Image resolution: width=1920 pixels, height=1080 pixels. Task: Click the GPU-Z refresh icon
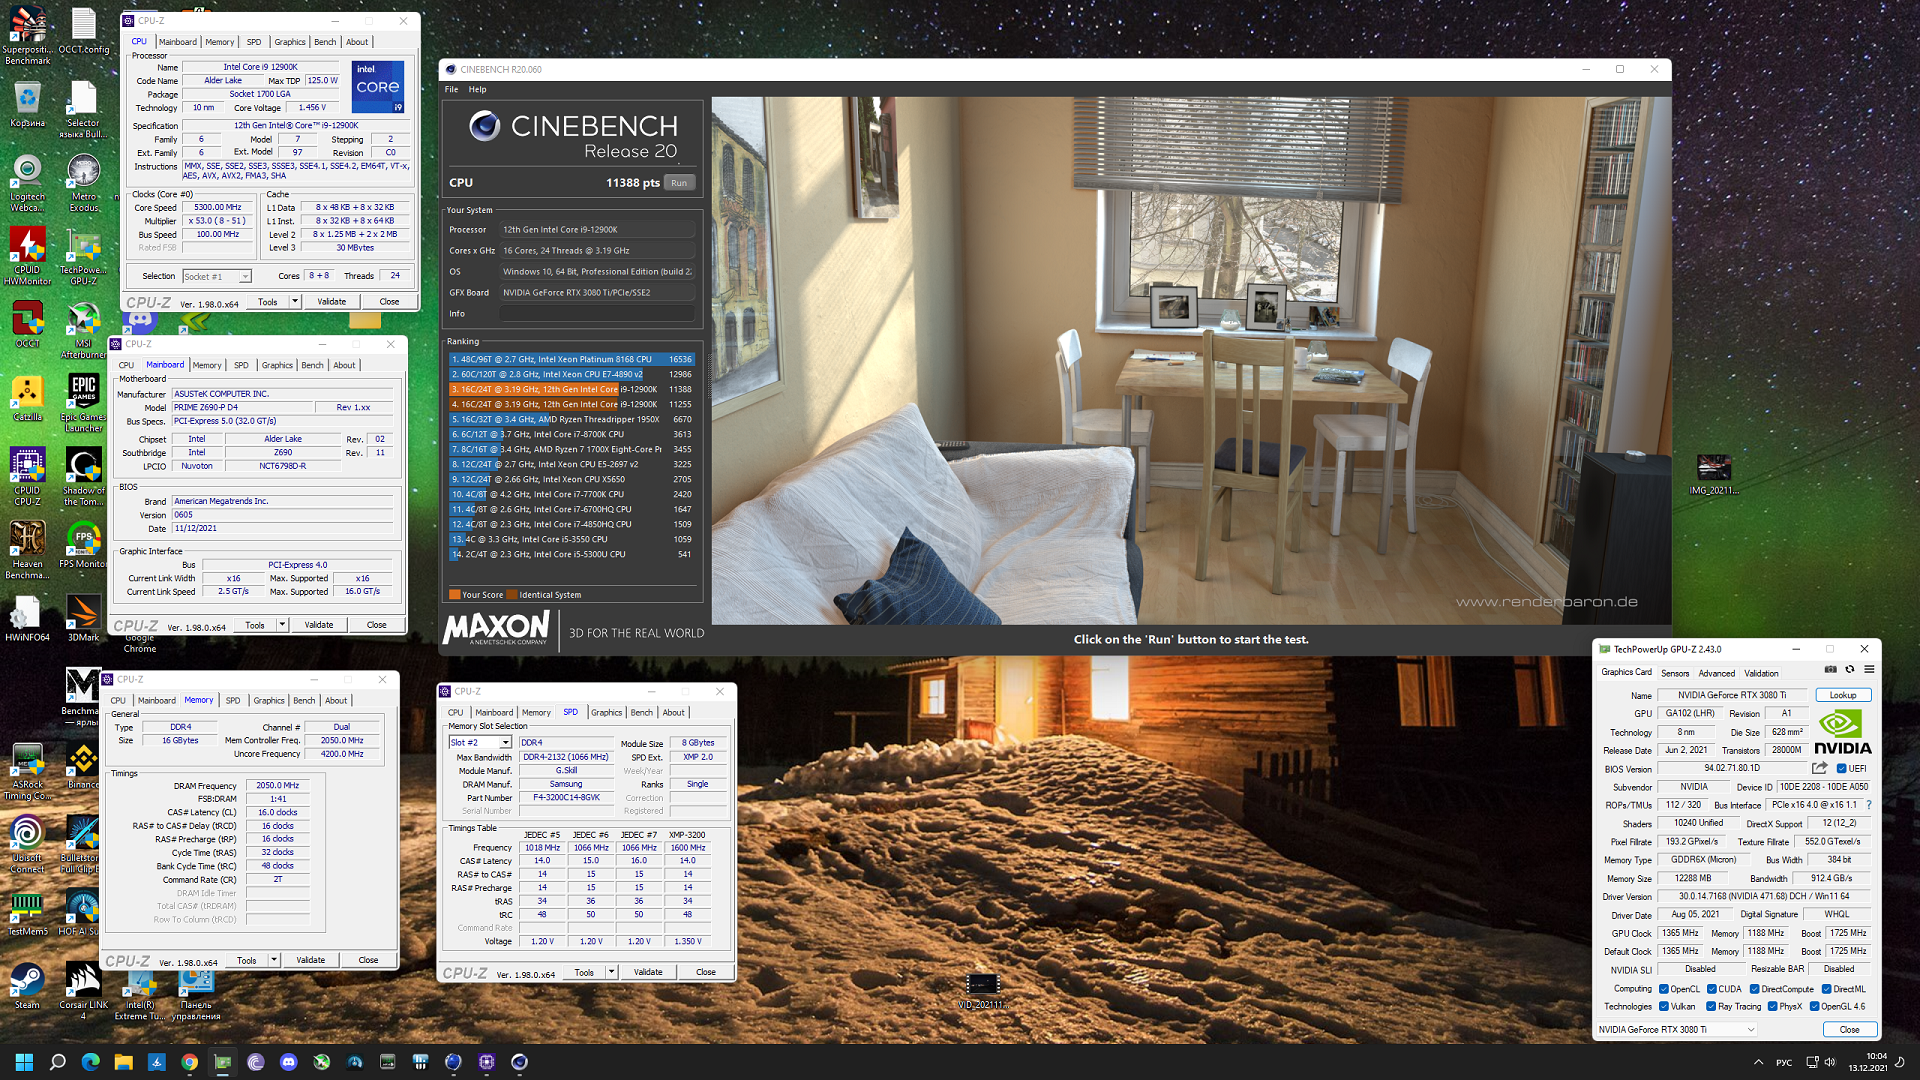click(x=1850, y=670)
